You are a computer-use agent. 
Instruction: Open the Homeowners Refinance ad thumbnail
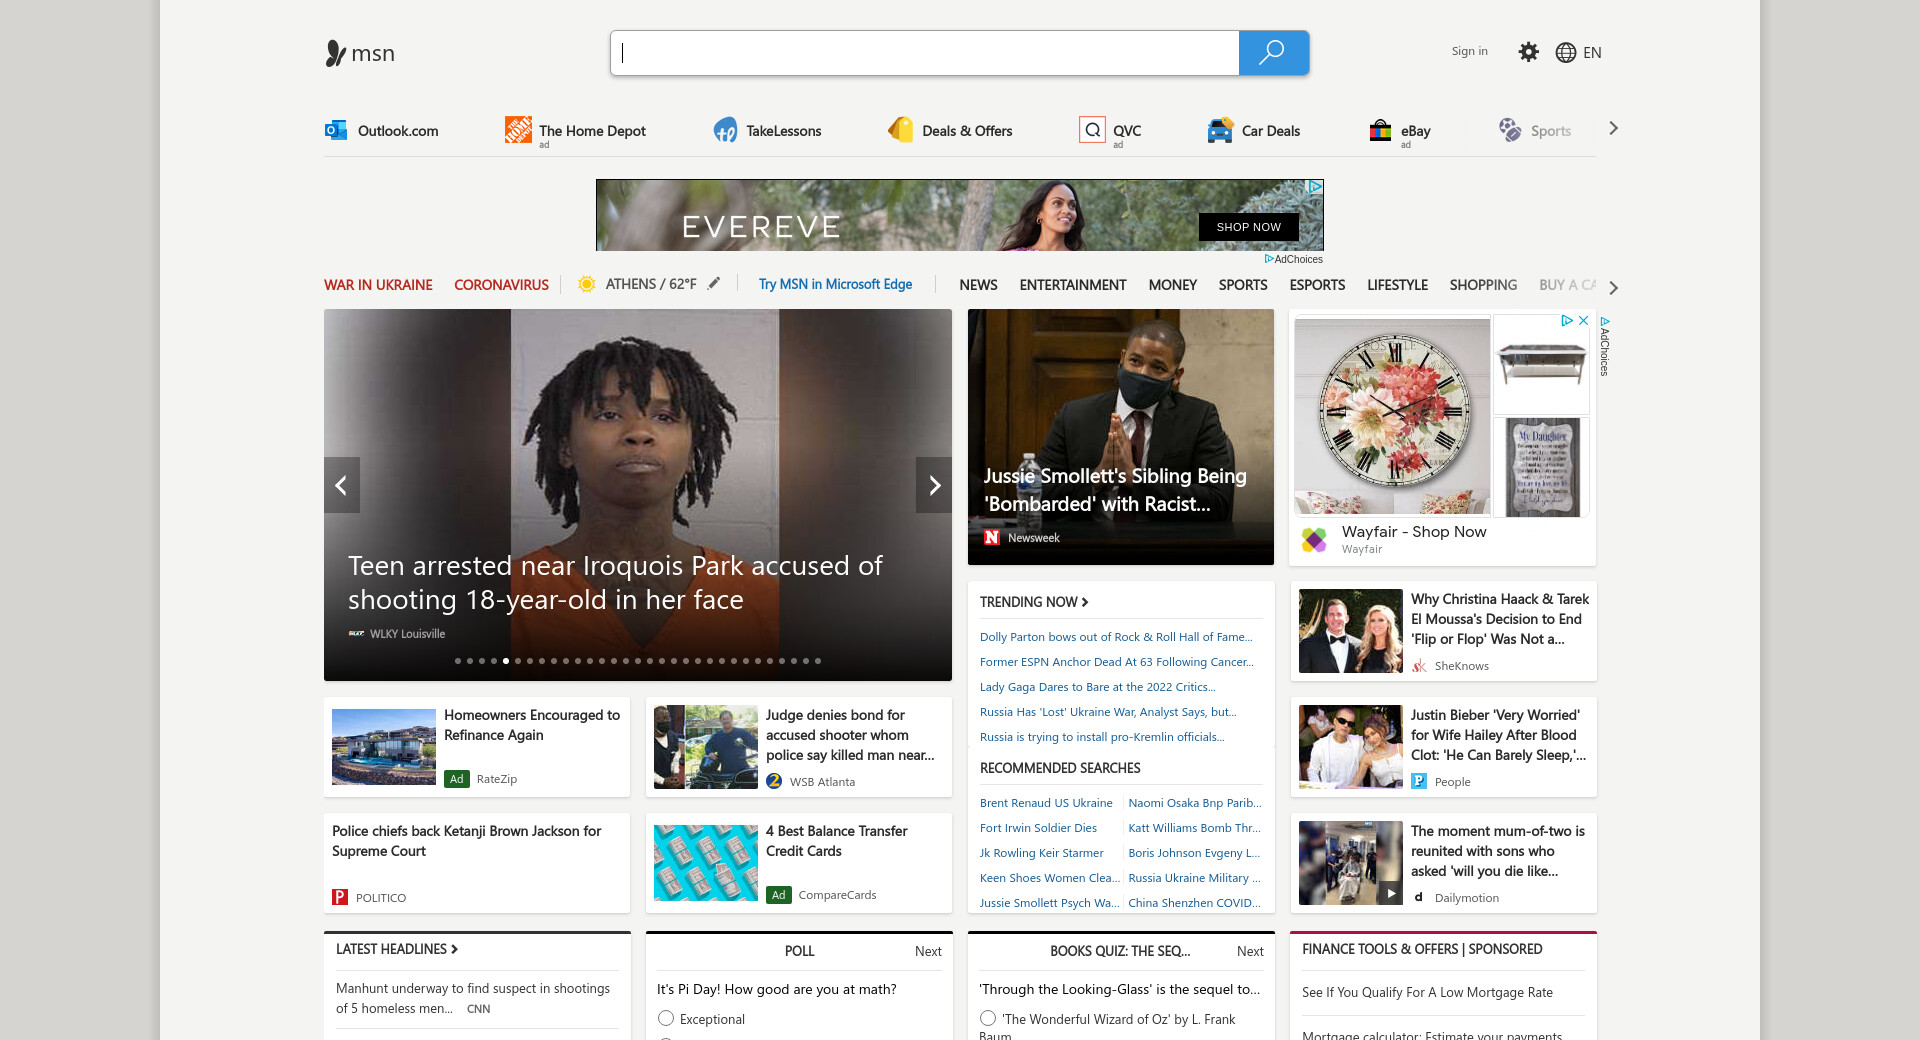tap(384, 747)
